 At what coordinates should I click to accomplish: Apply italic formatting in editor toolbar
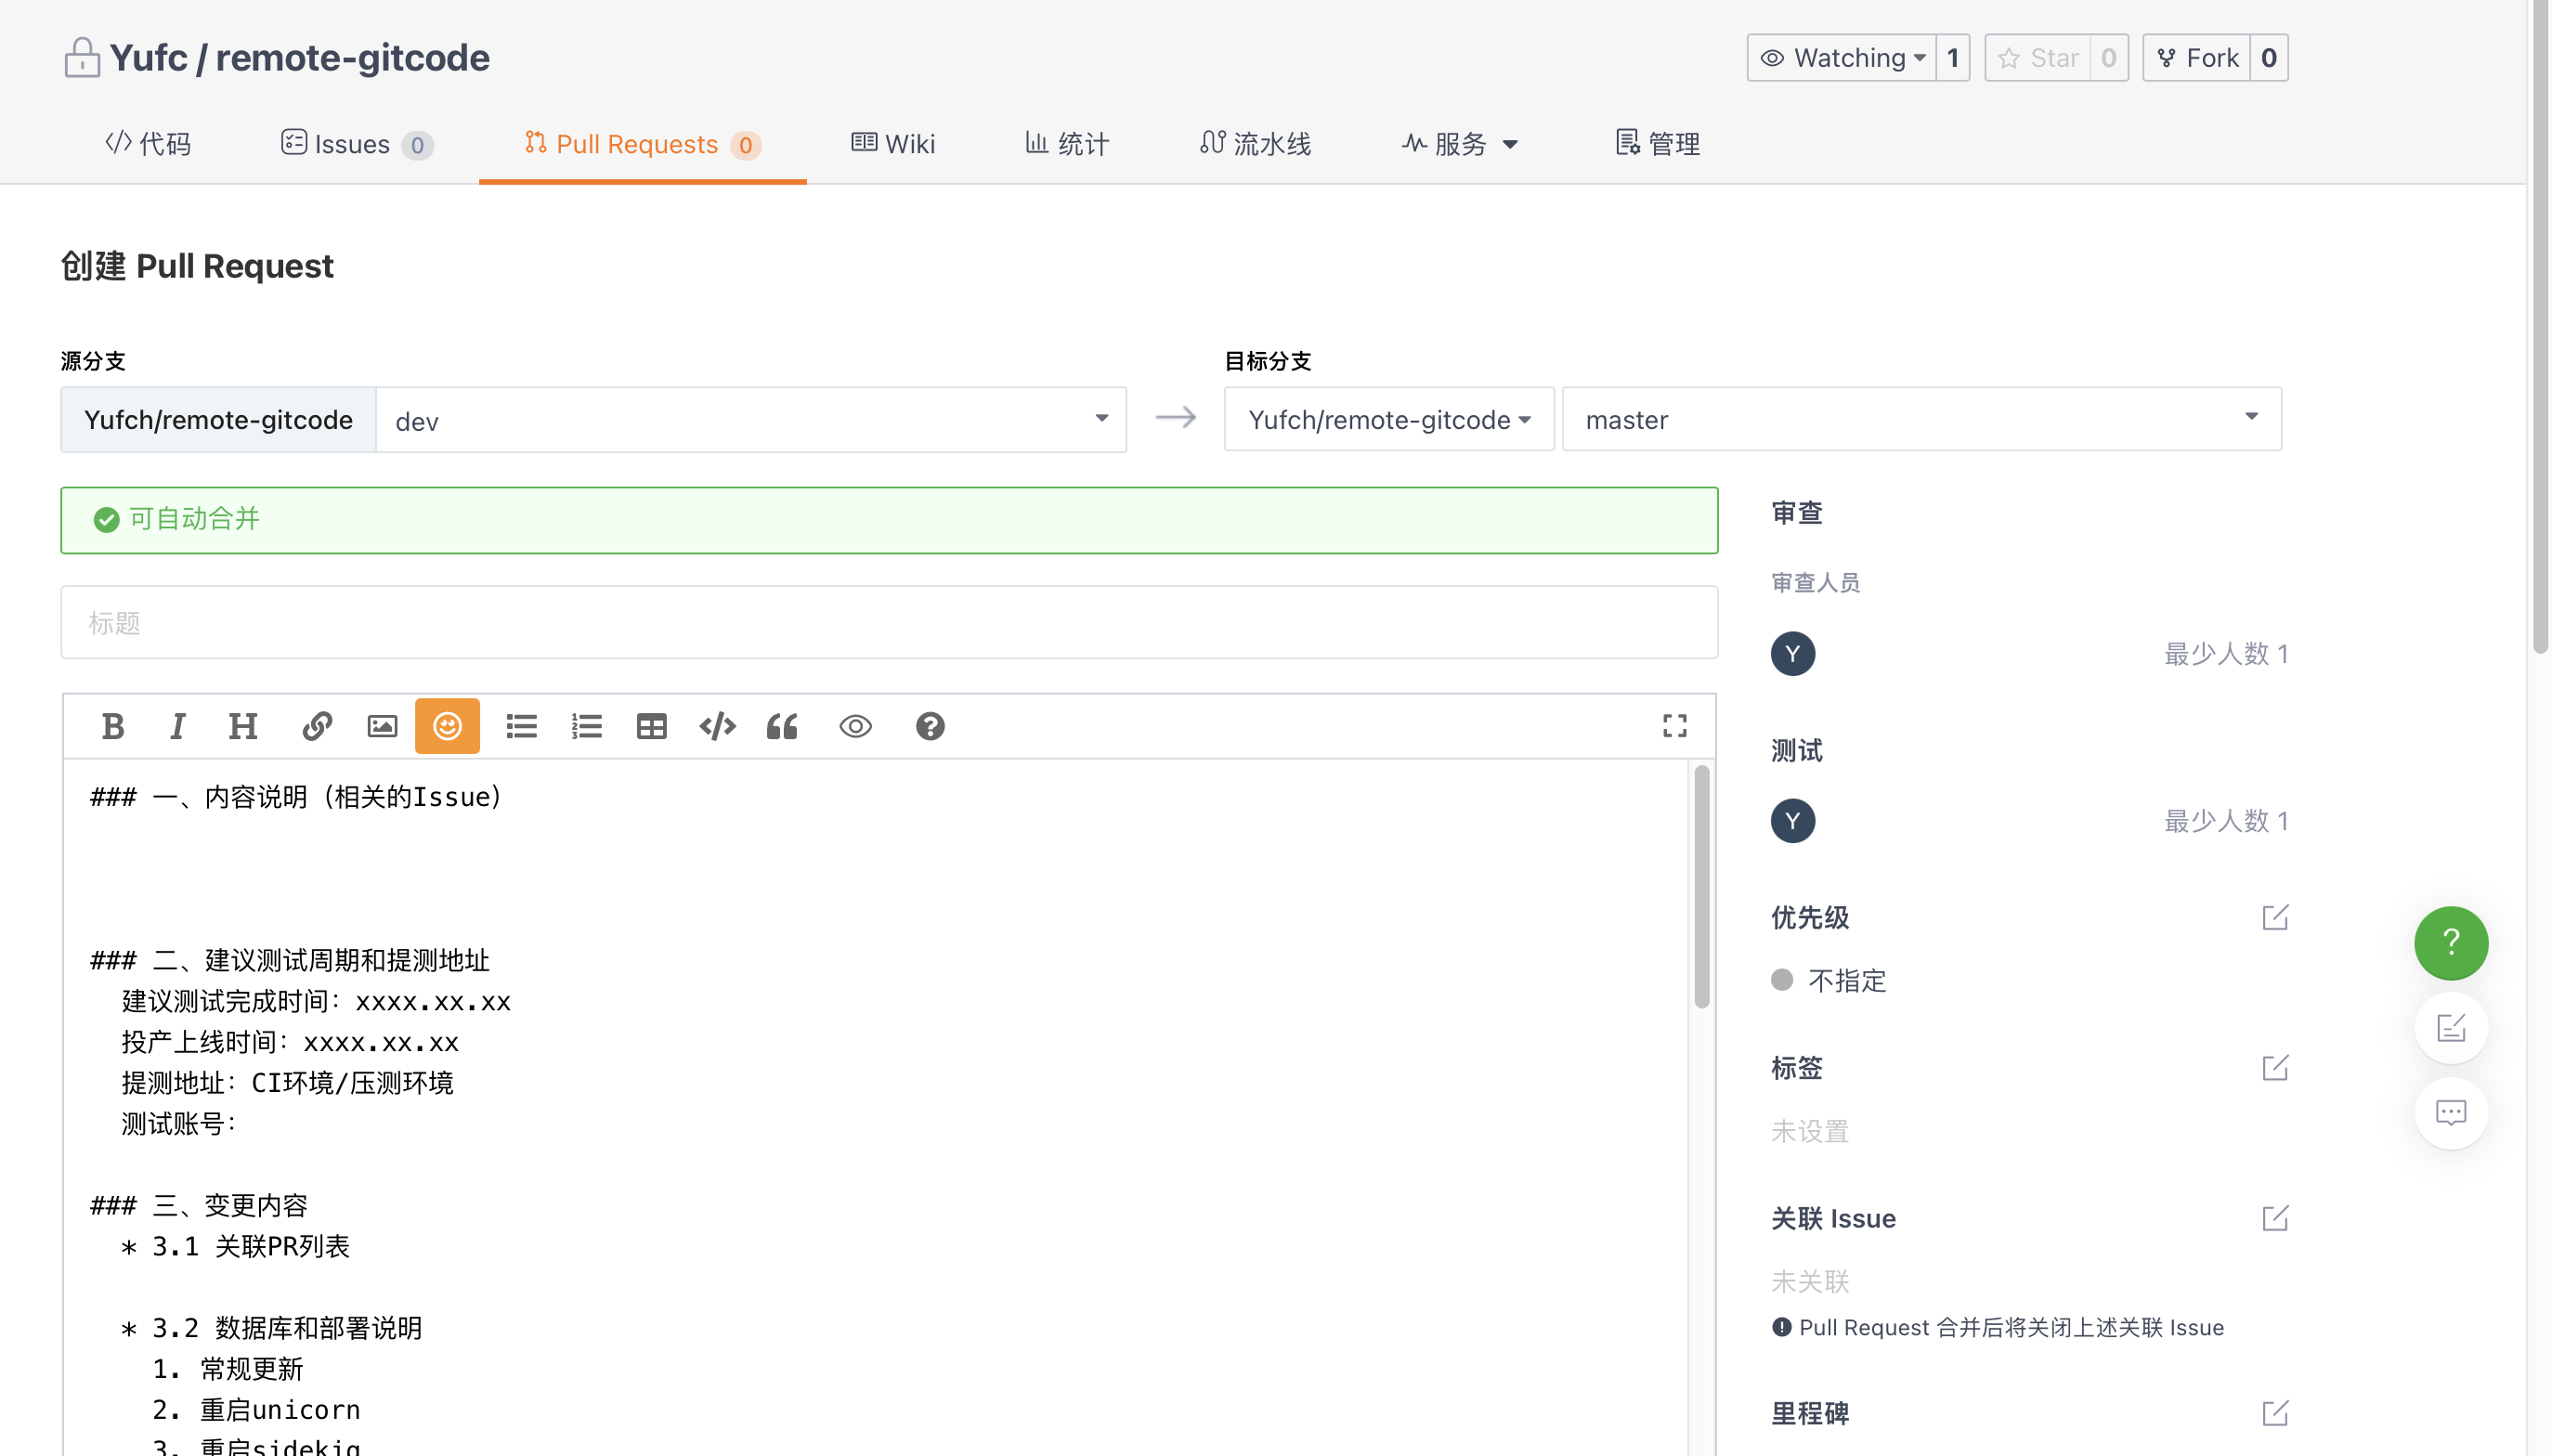tap(178, 726)
